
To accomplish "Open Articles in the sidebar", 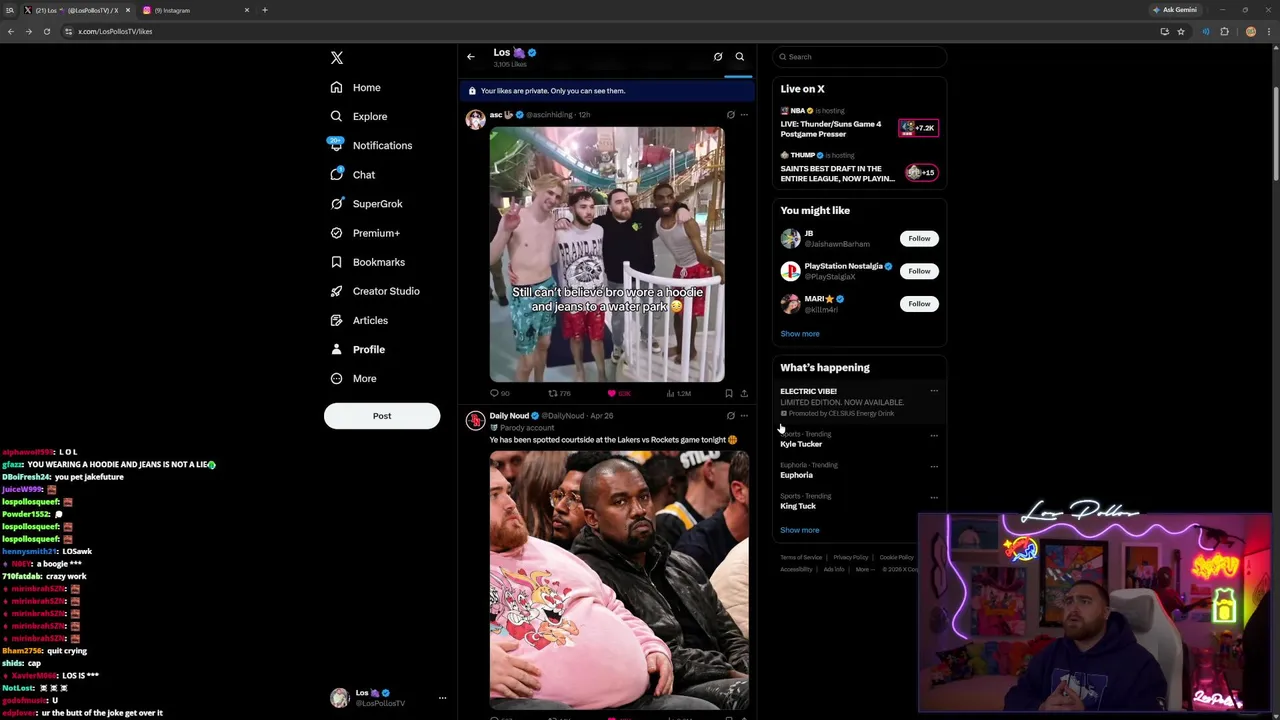I will (x=359, y=320).
